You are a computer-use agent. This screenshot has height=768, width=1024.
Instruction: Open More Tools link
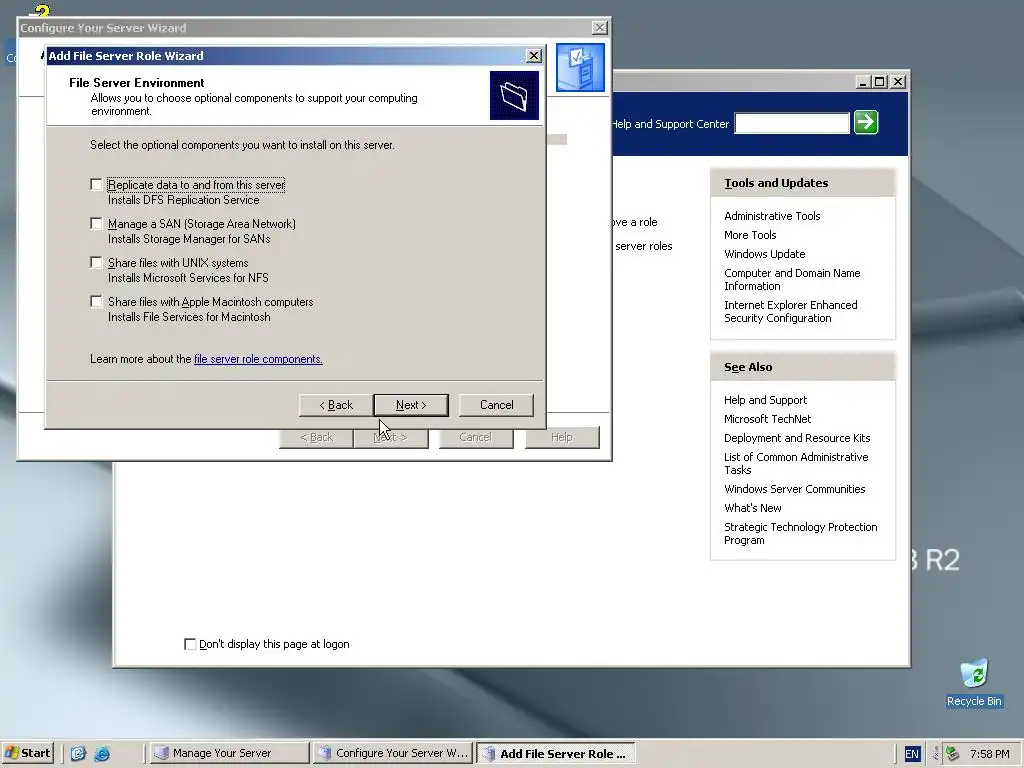750,235
